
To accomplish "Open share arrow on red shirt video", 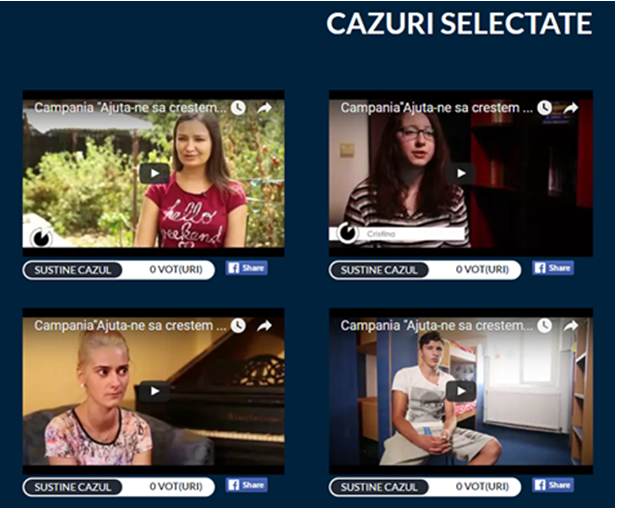I will tap(264, 107).
